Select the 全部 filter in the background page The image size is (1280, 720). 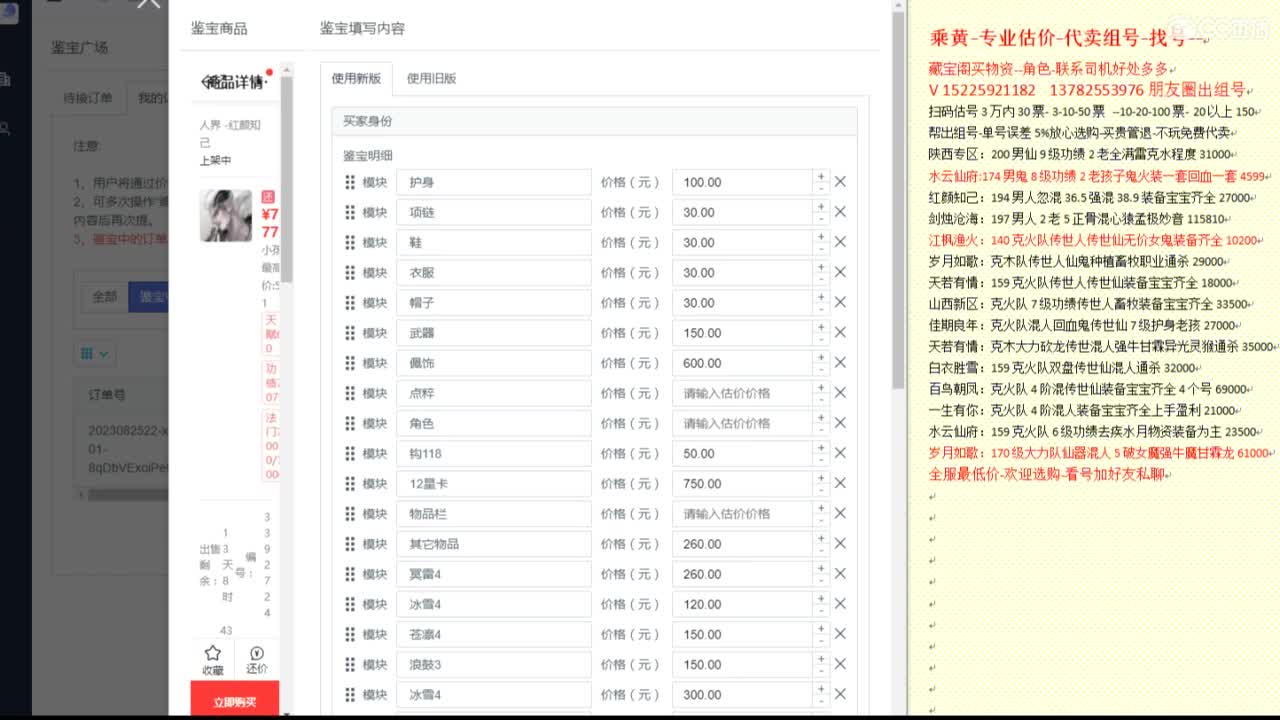pos(104,297)
